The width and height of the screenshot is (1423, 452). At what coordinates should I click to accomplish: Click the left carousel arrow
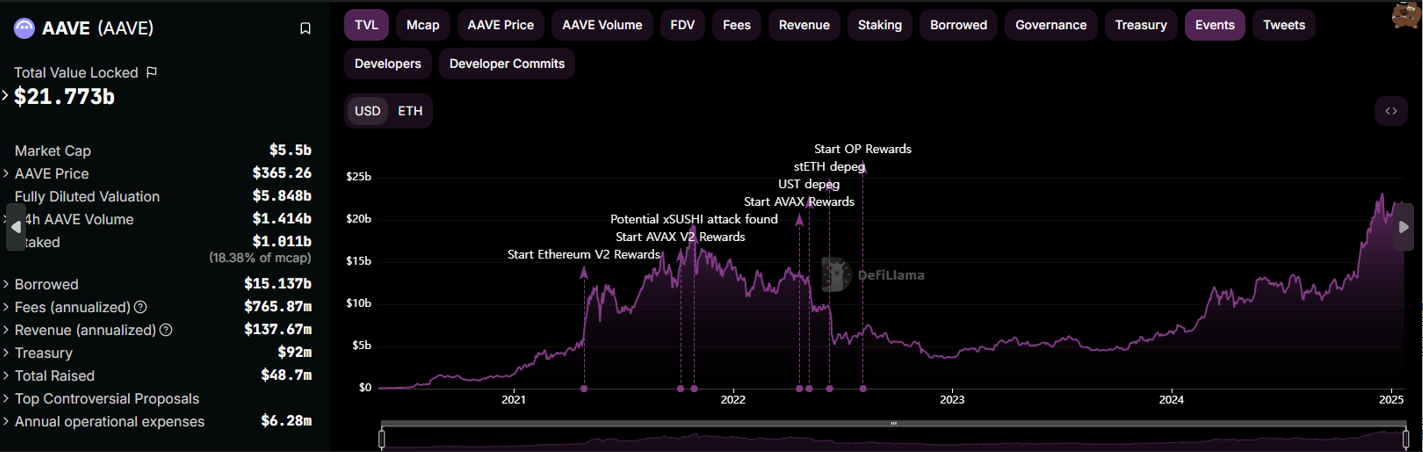point(15,227)
